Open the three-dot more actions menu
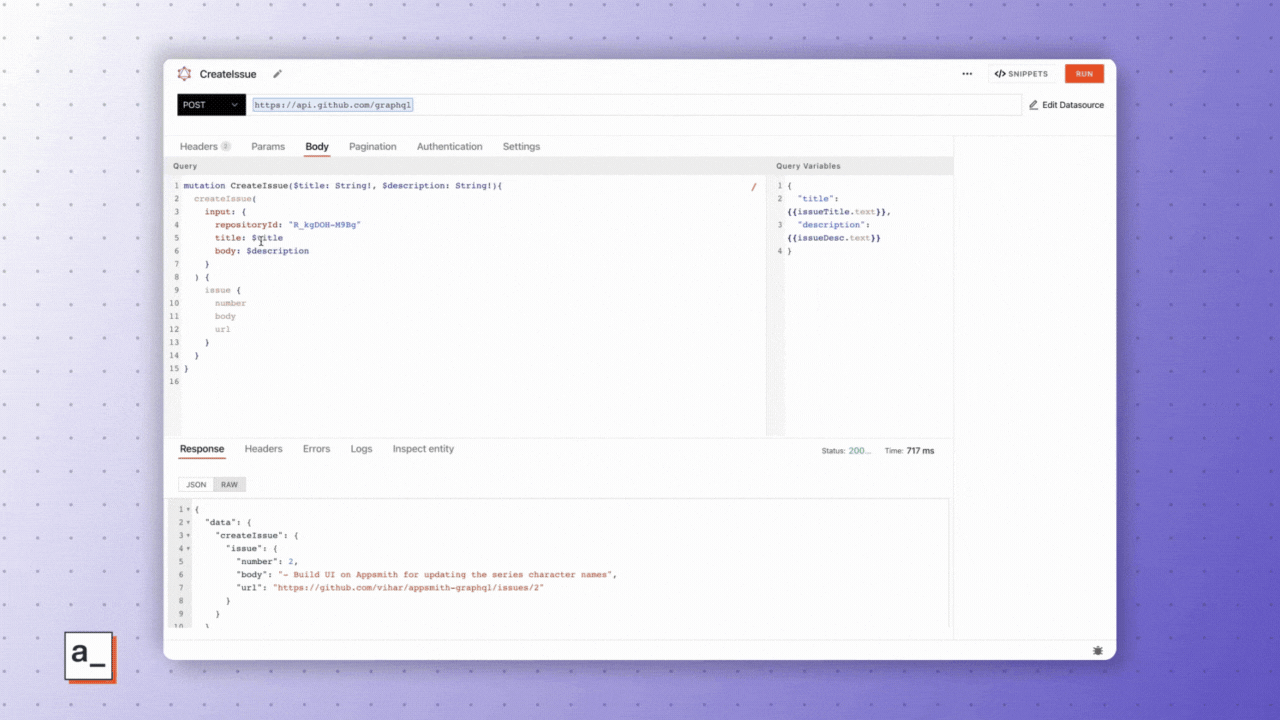Viewport: 1280px width, 720px height. 967,74
